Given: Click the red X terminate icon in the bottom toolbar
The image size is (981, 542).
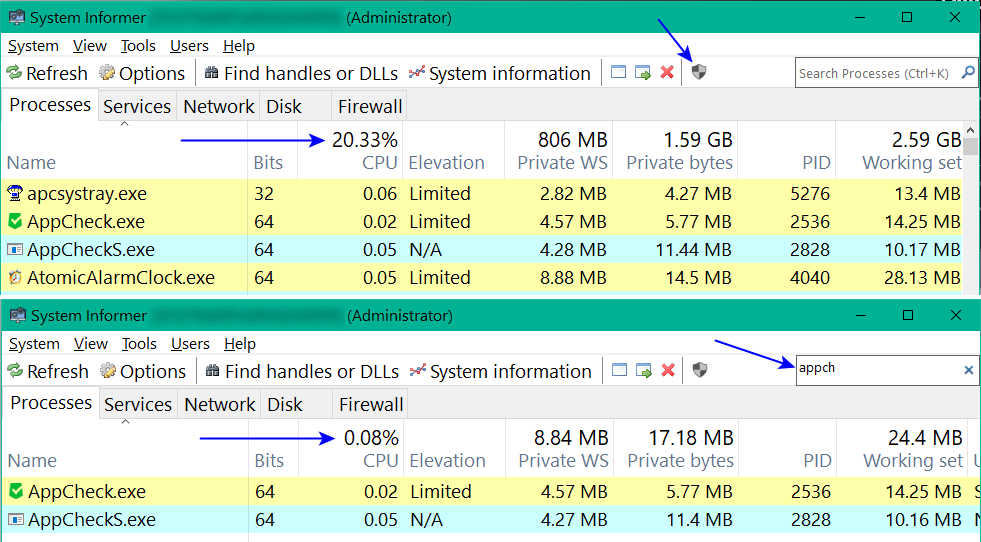Looking at the screenshot, I should (668, 370).
